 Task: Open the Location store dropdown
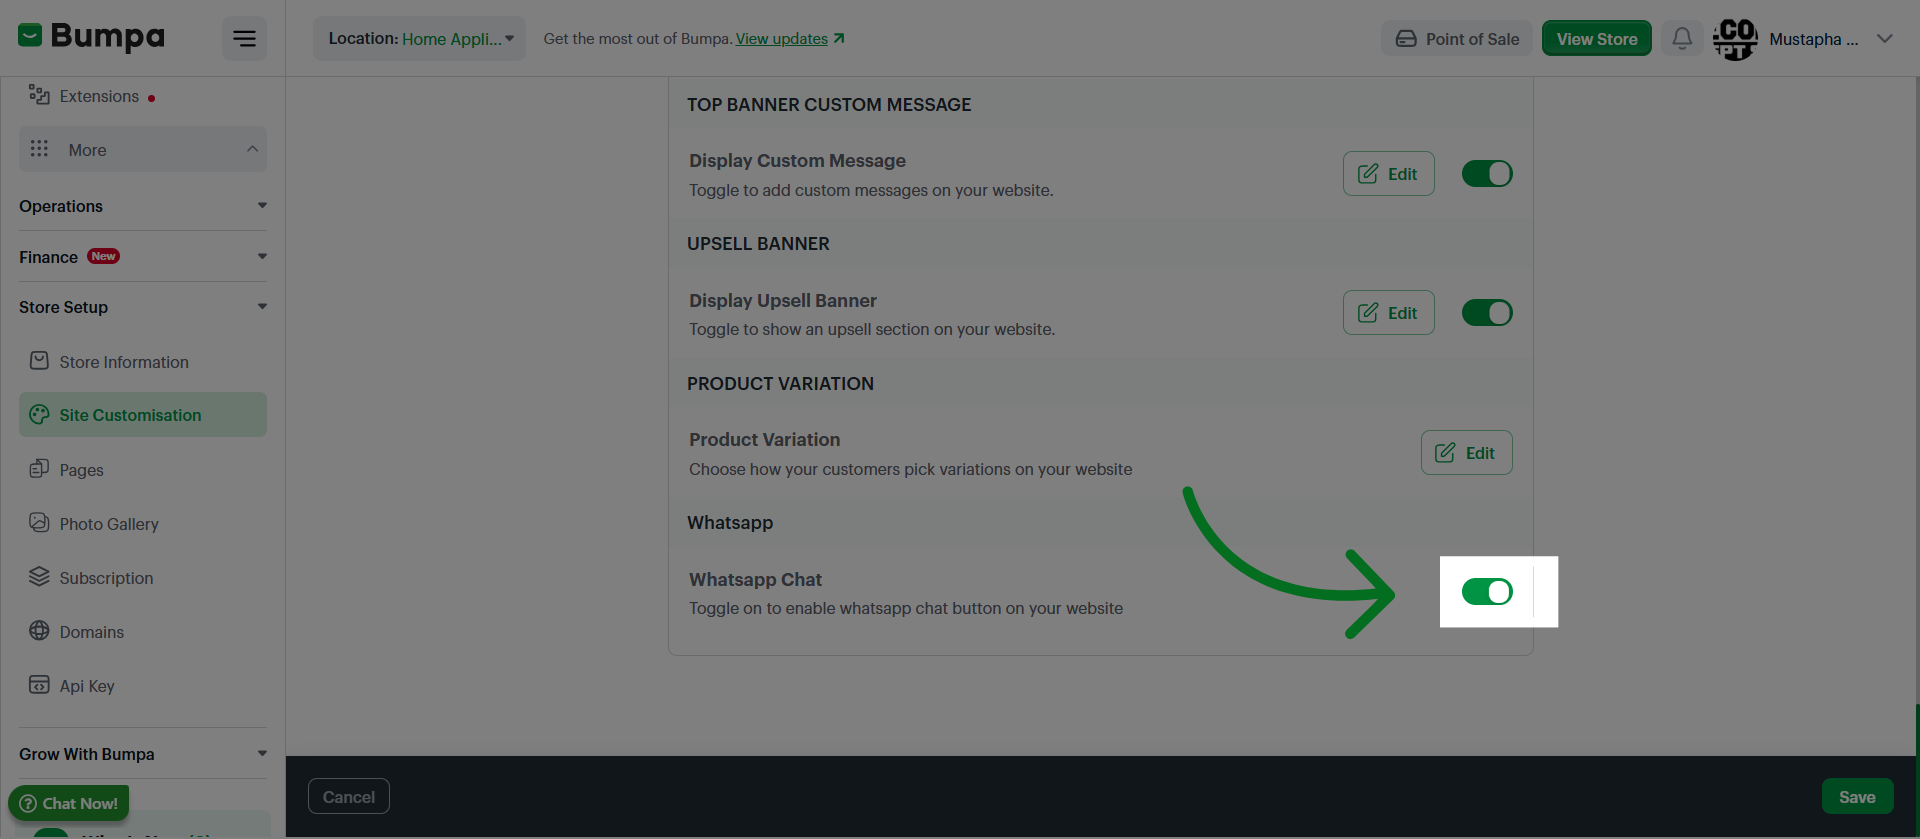coord(420,38)
